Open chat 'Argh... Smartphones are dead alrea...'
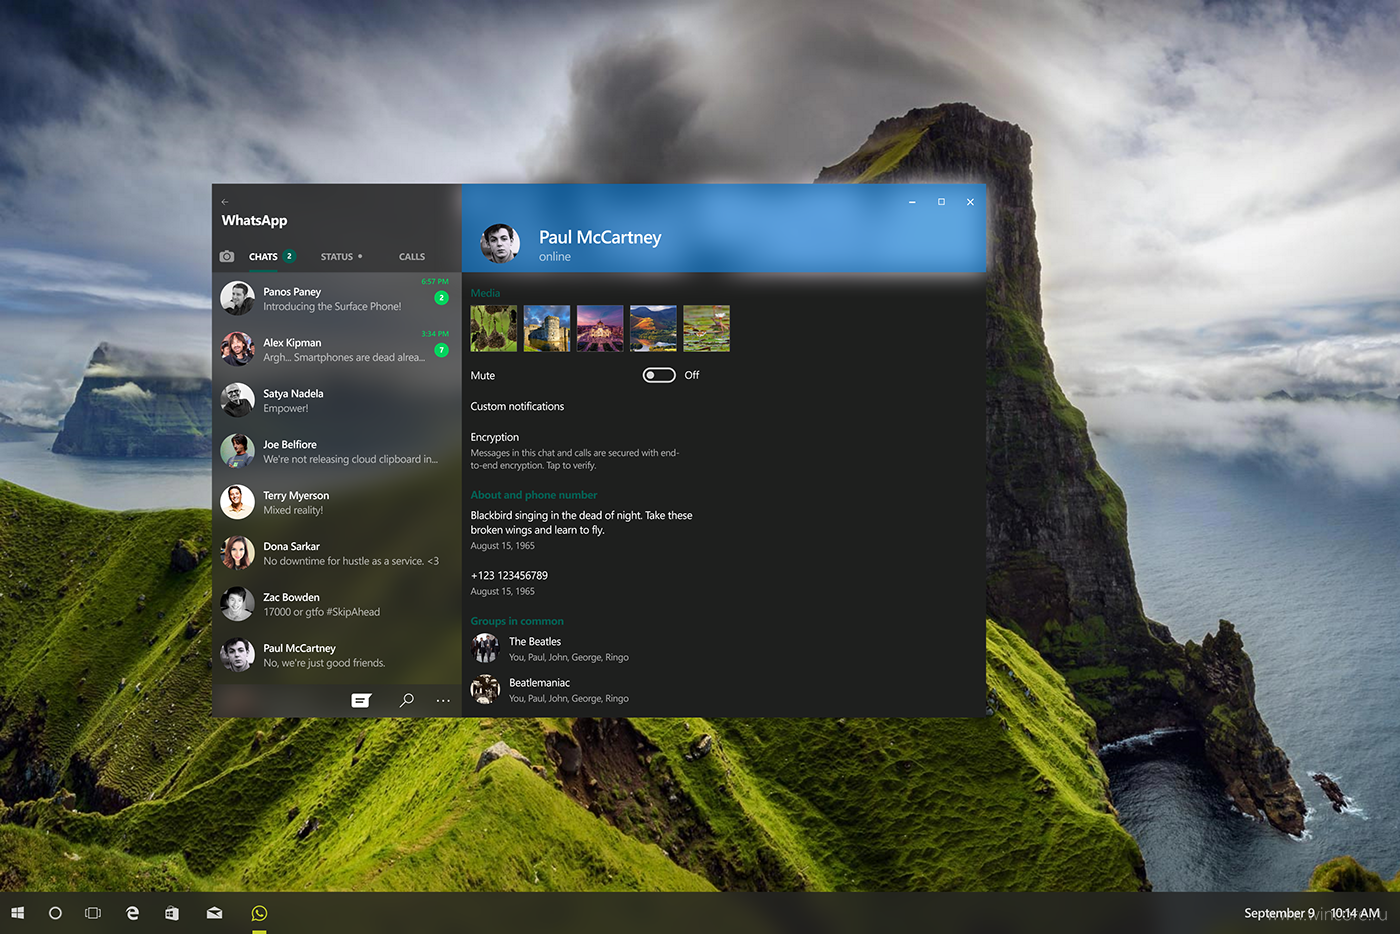 (x=336, y=349)
